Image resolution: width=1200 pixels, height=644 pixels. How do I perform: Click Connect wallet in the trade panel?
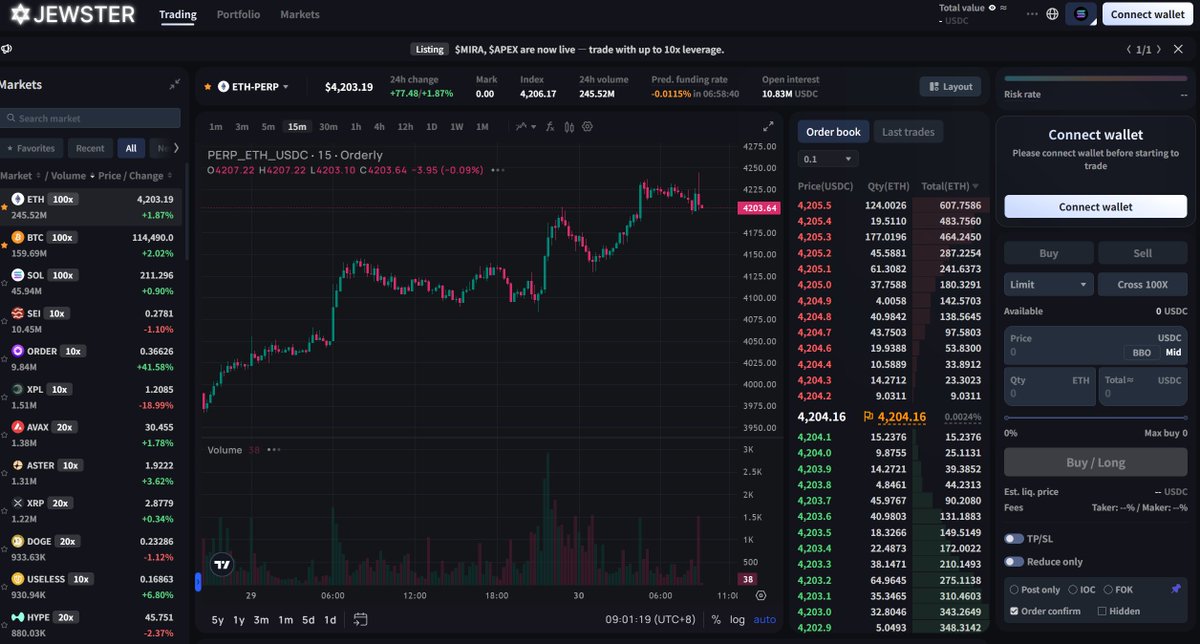click(x=1096, y=207)
